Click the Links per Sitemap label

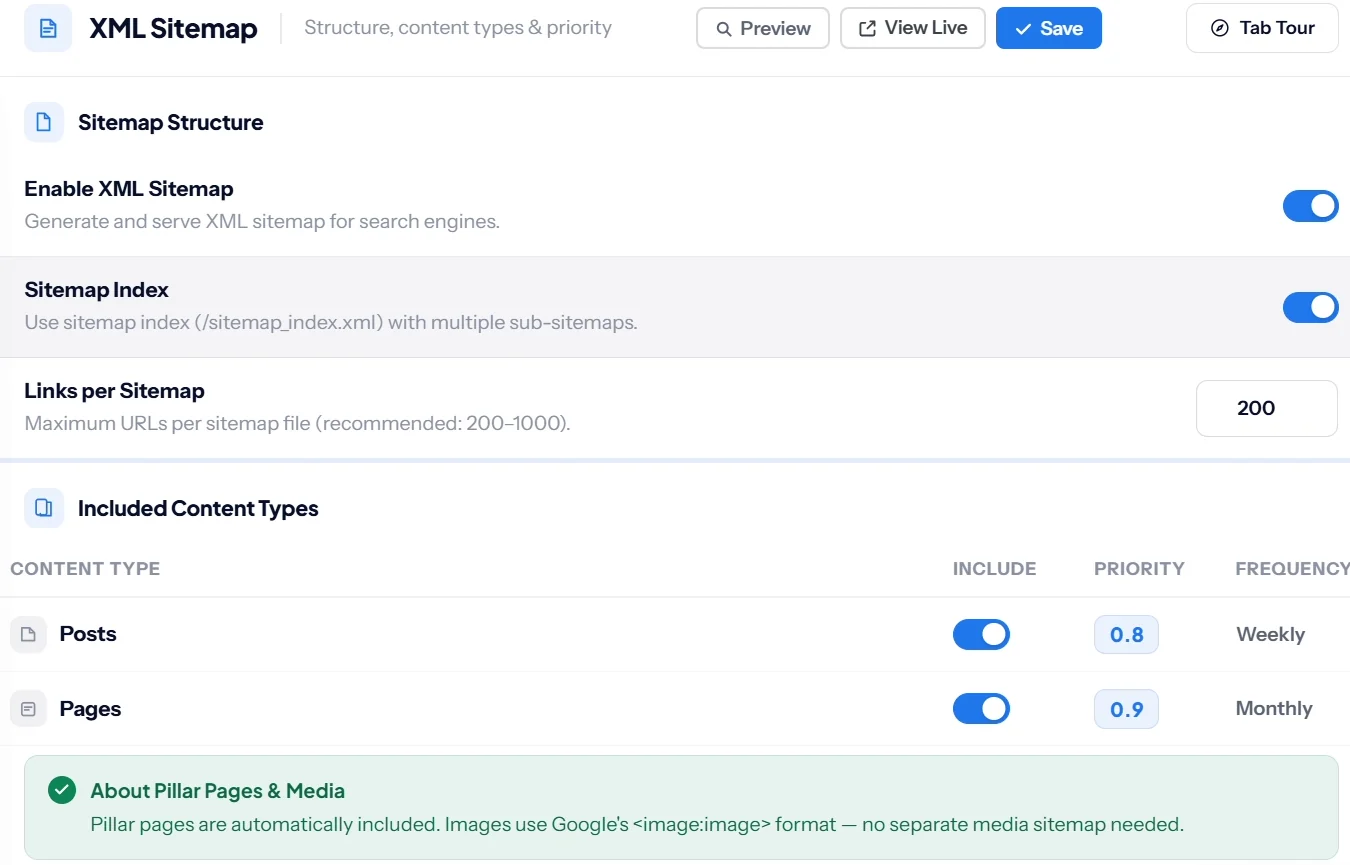click(x=114, y=391)
